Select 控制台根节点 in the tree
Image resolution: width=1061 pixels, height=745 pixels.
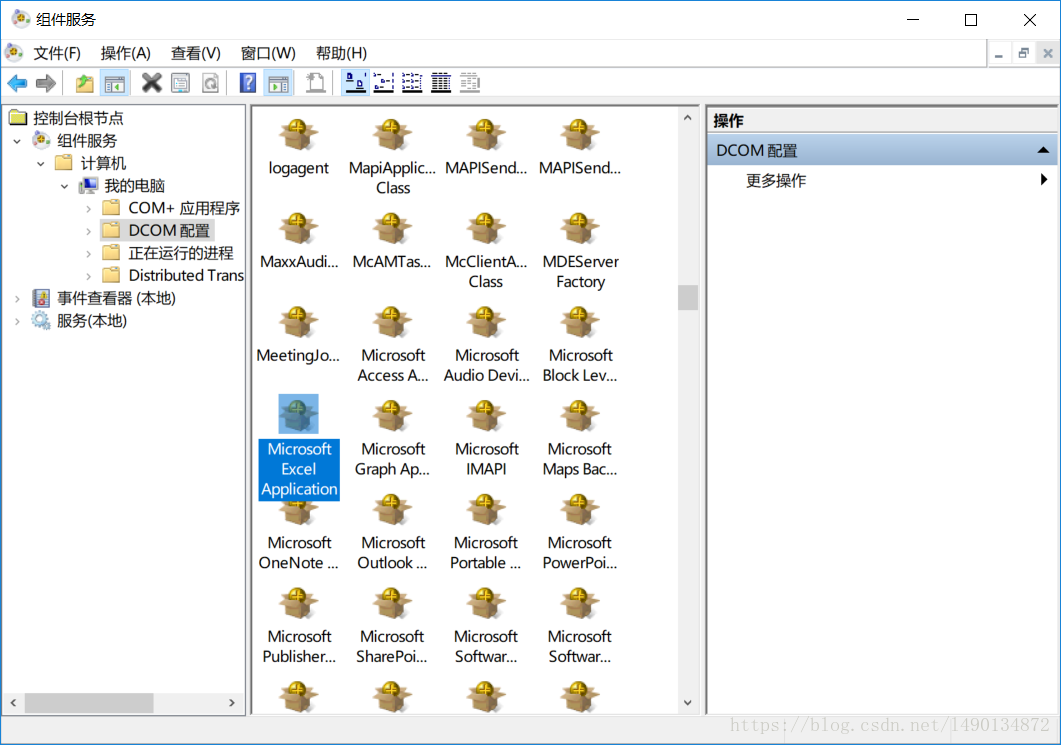[x=66, y=118]
